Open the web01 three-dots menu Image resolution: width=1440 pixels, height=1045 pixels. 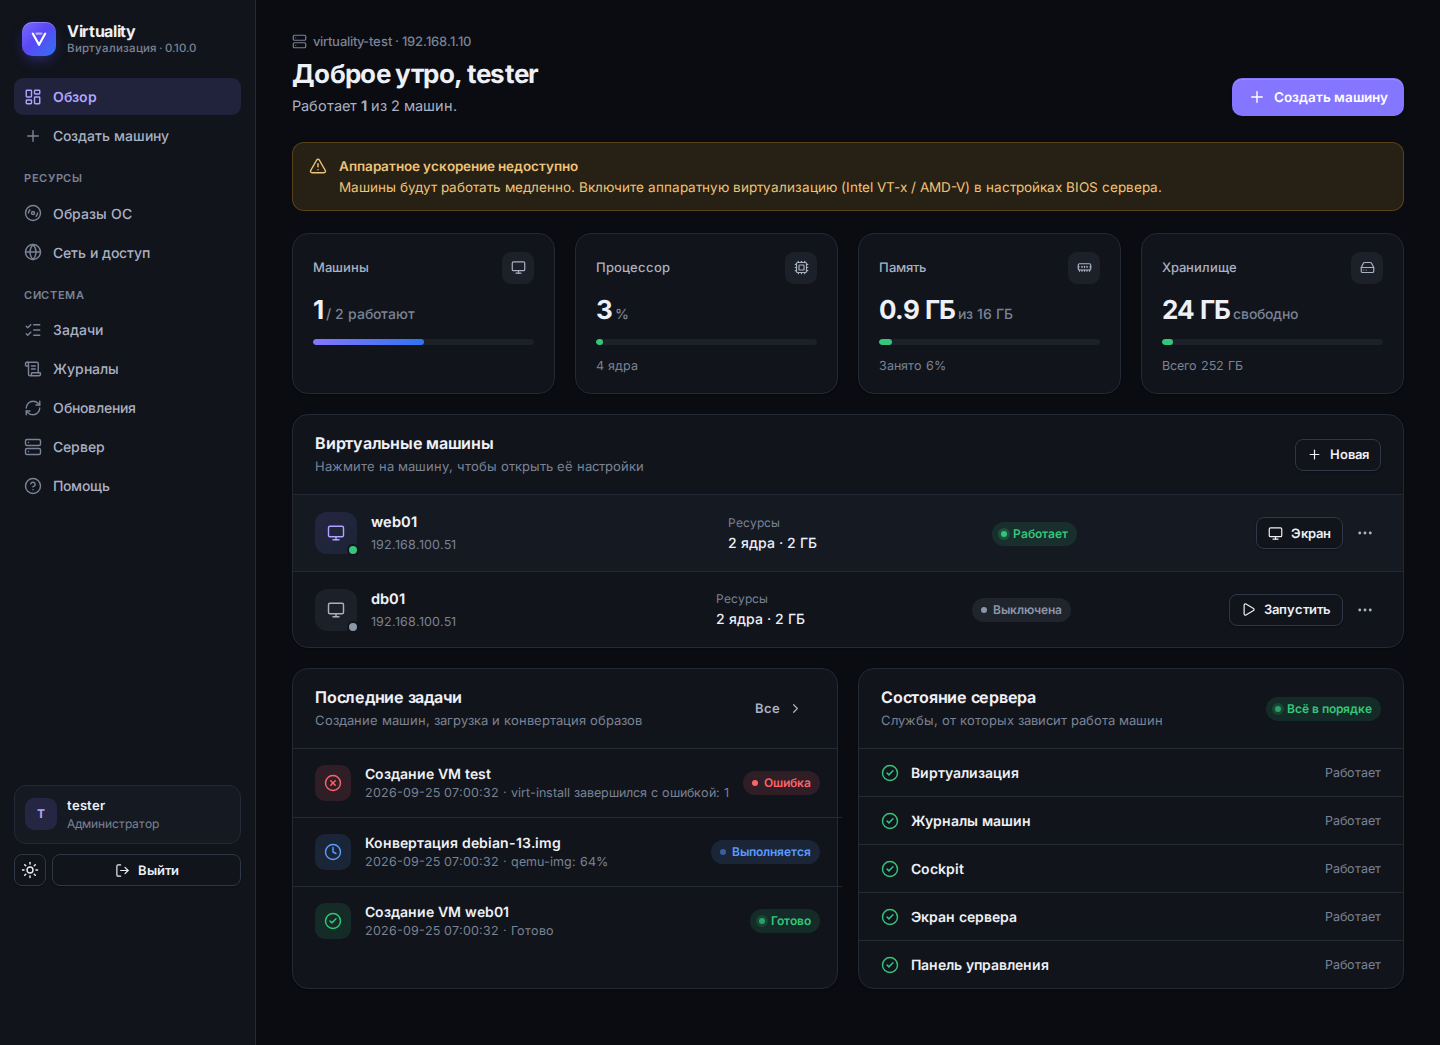[x=1365, y=533]
